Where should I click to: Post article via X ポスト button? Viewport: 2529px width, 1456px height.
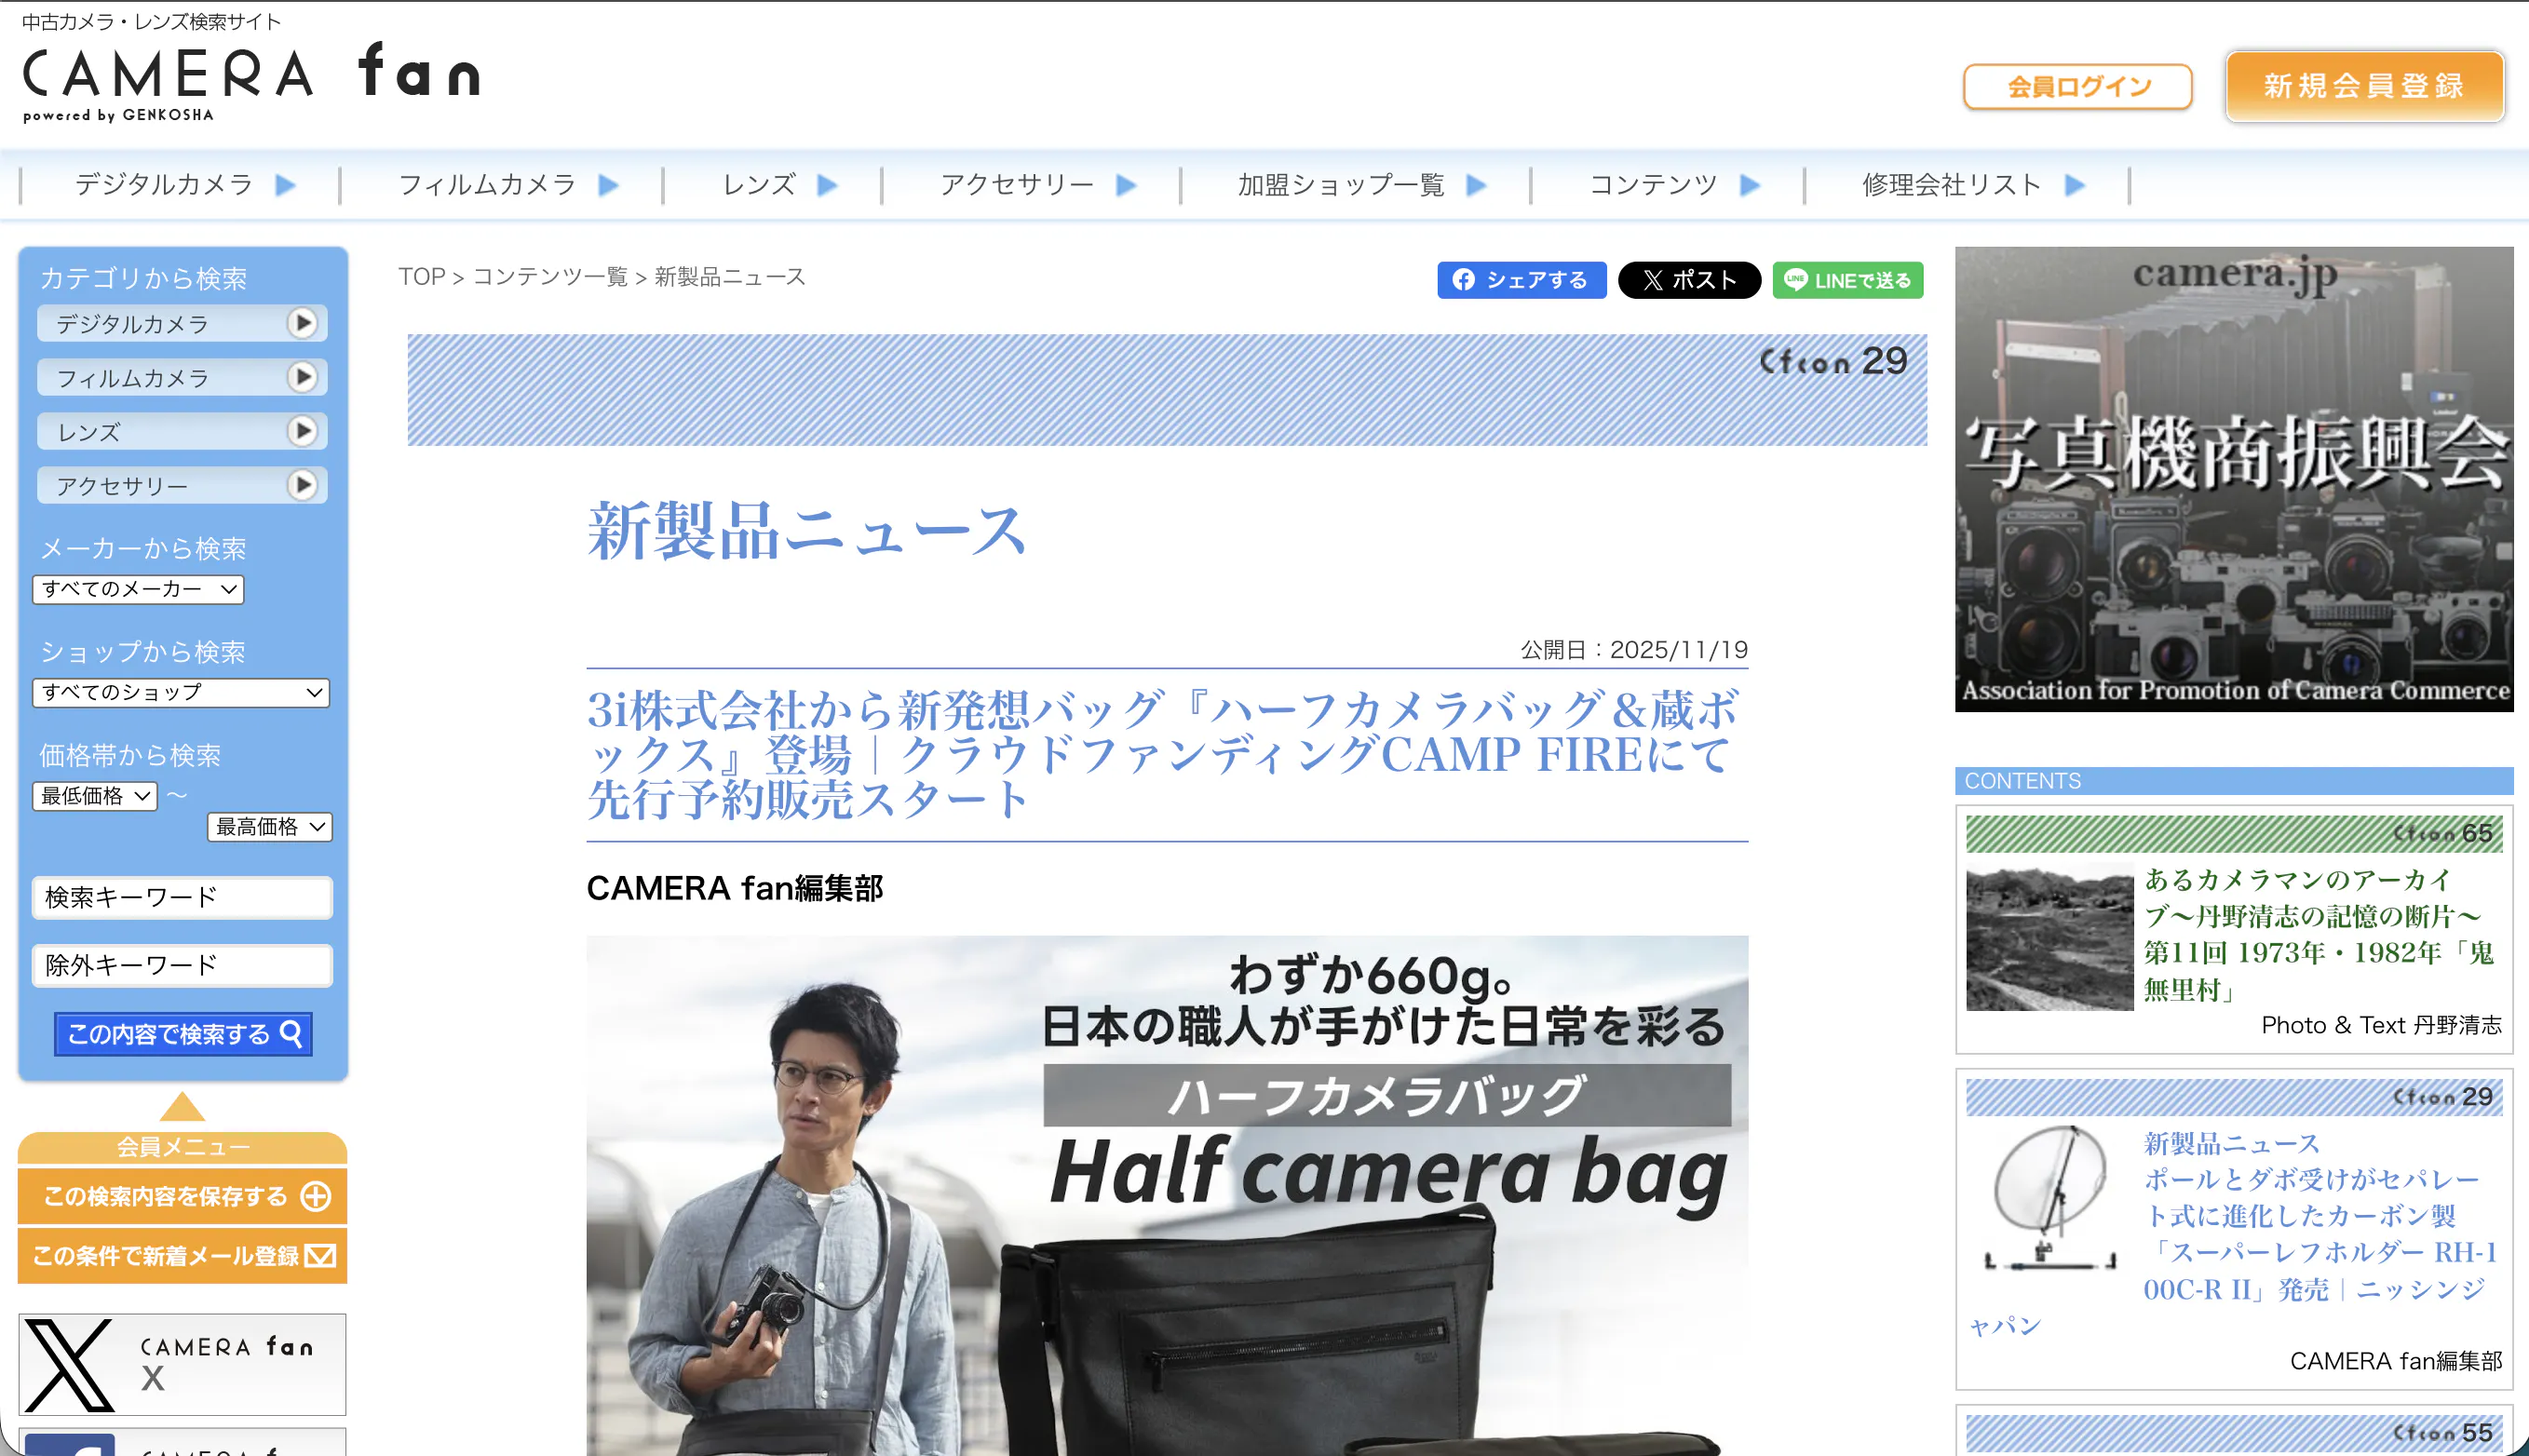pyautogui.click(x=1689, y=280)
